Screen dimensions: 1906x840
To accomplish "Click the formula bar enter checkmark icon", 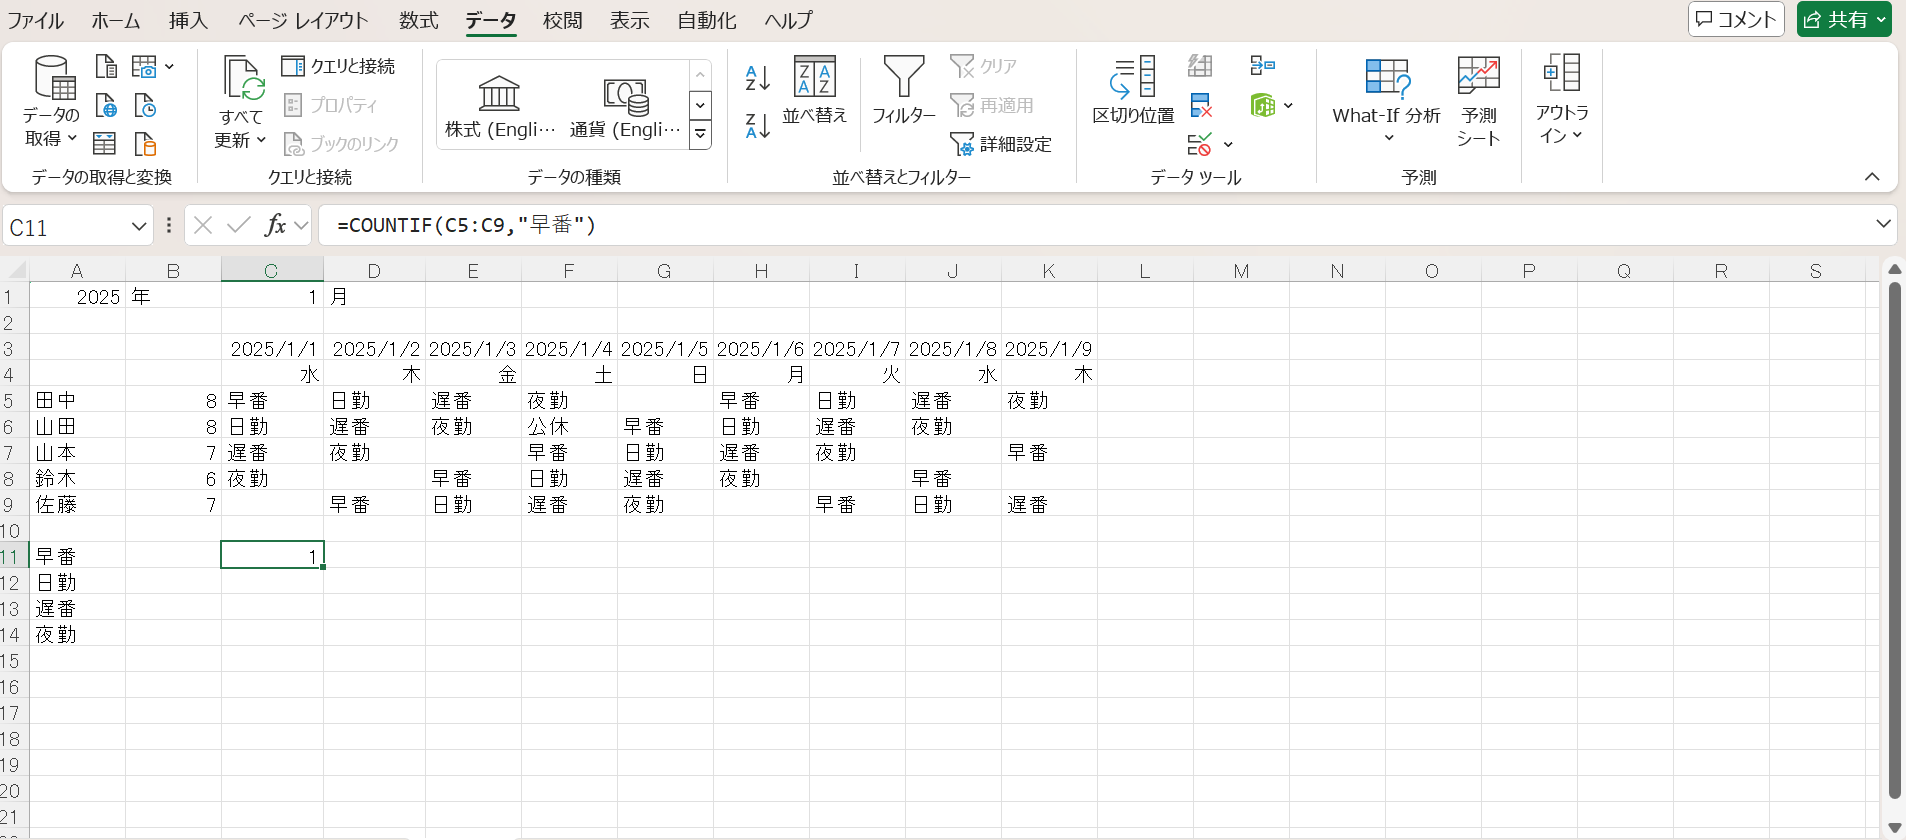I will 238,225.
